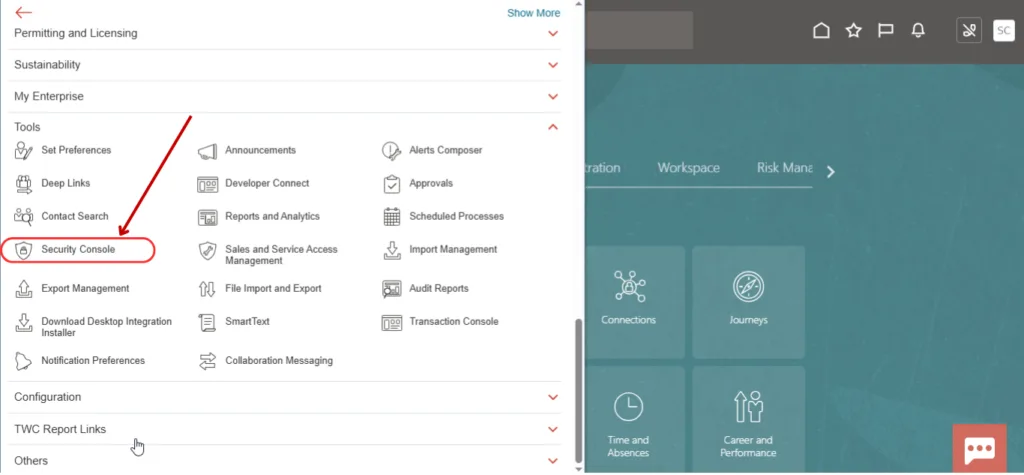Expand the Configuration section
Viewport: 1024px width, 475px height.
tap(553, 398)
